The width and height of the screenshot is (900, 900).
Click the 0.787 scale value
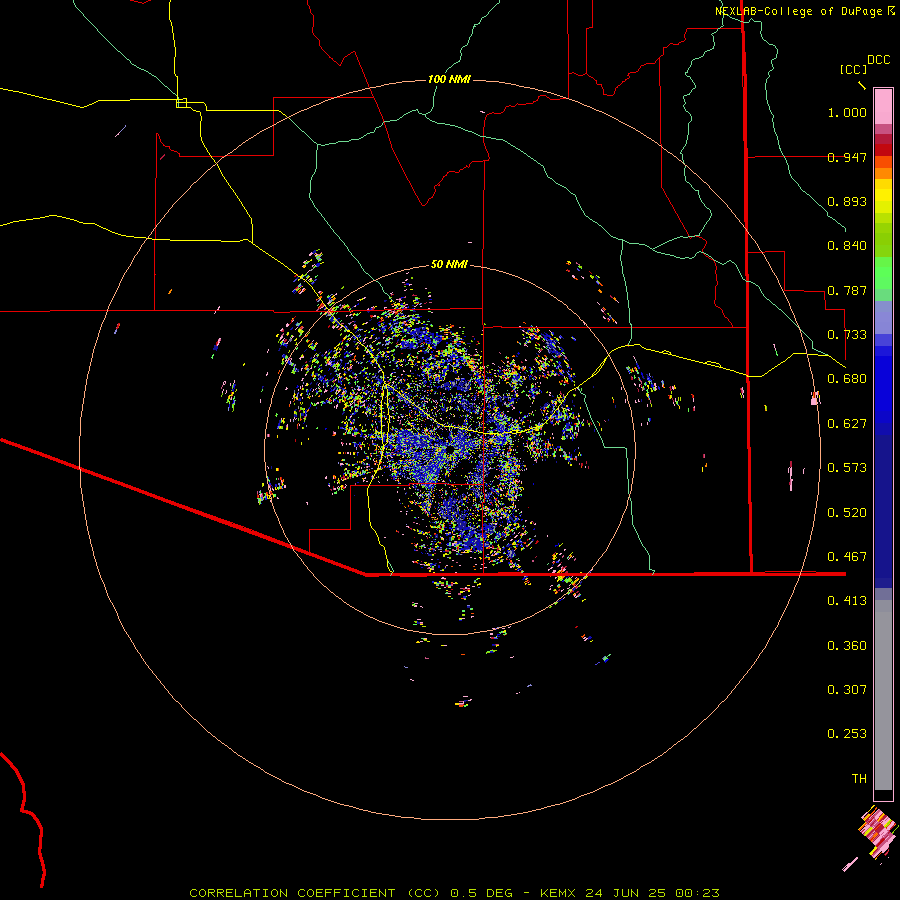click(847, 290)
